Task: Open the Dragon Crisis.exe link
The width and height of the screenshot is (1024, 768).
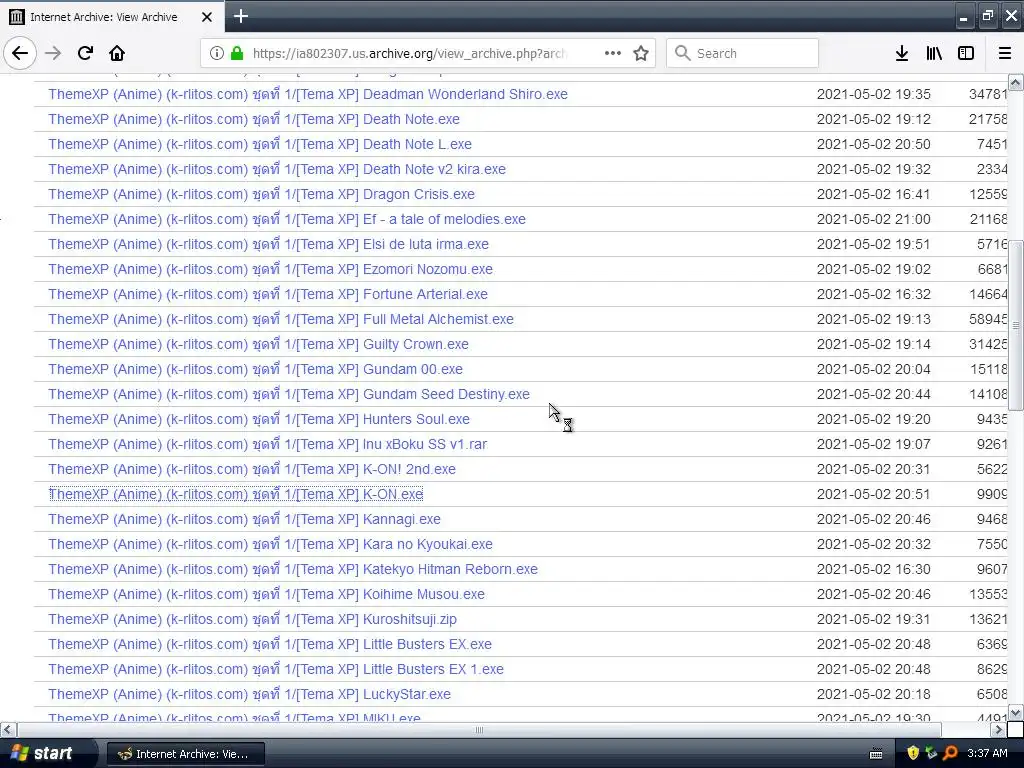Action: pos(261,194)
